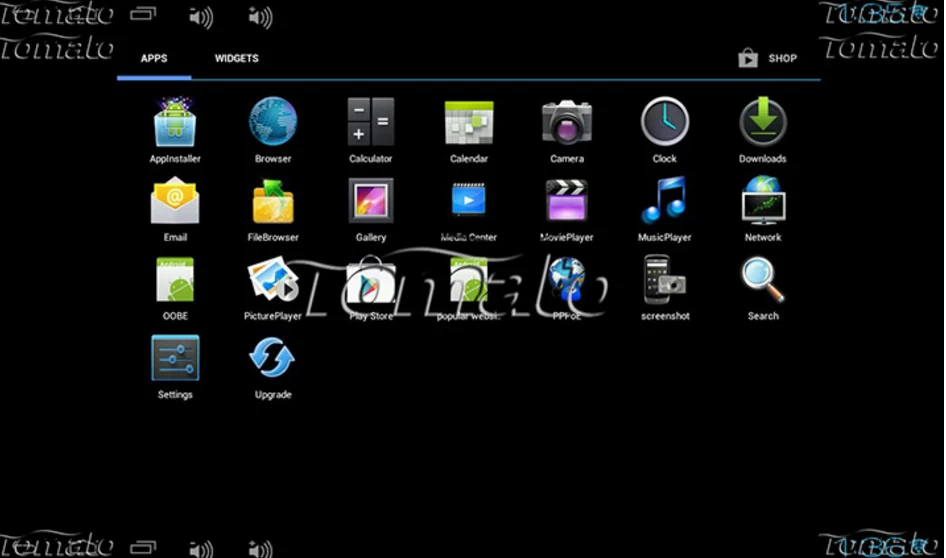This screenshot has height=558, width=946.
Task: Tap recent apps icon in top bar
Action: tap(144, 13)
